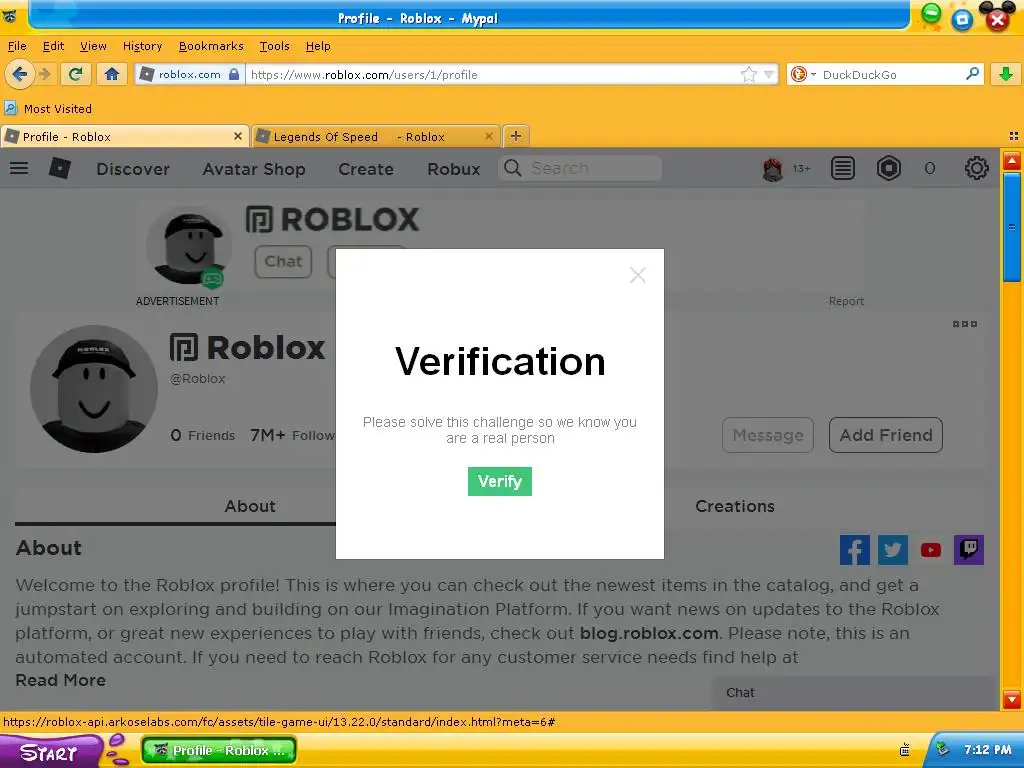Click the magnifier in the DuckDuckGo box

[972, 74]
